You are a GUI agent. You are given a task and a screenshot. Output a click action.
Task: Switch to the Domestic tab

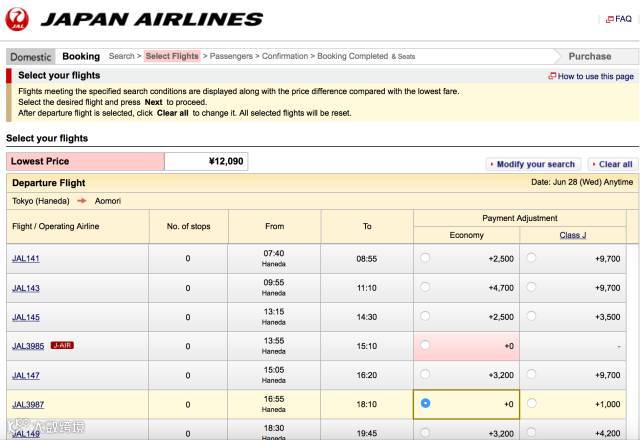30,57
